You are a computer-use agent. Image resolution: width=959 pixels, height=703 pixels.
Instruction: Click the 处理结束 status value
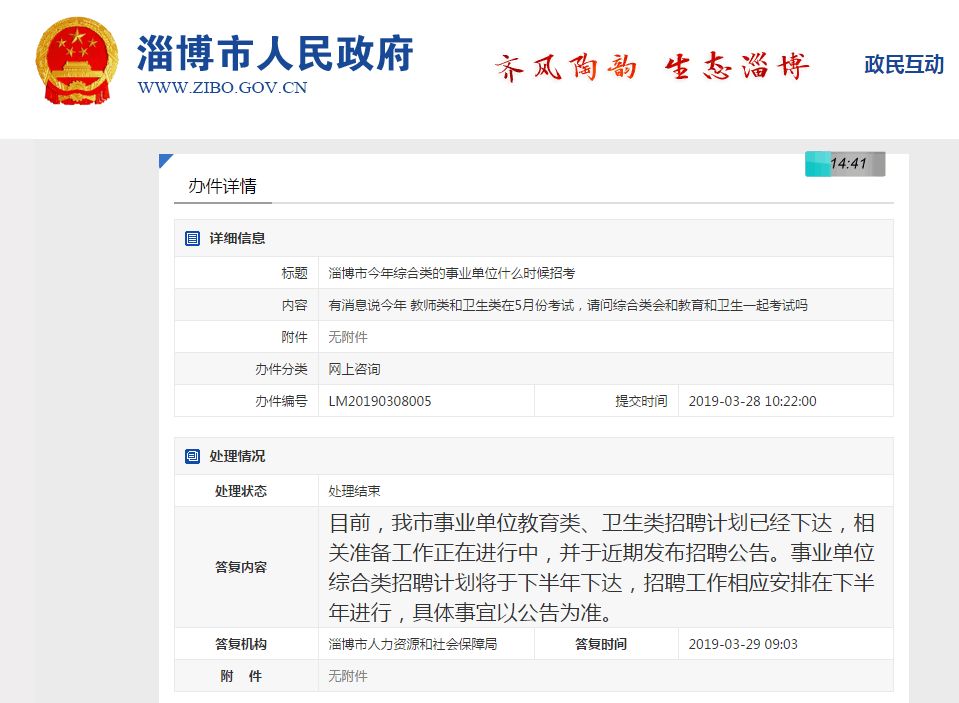point(355,491)
